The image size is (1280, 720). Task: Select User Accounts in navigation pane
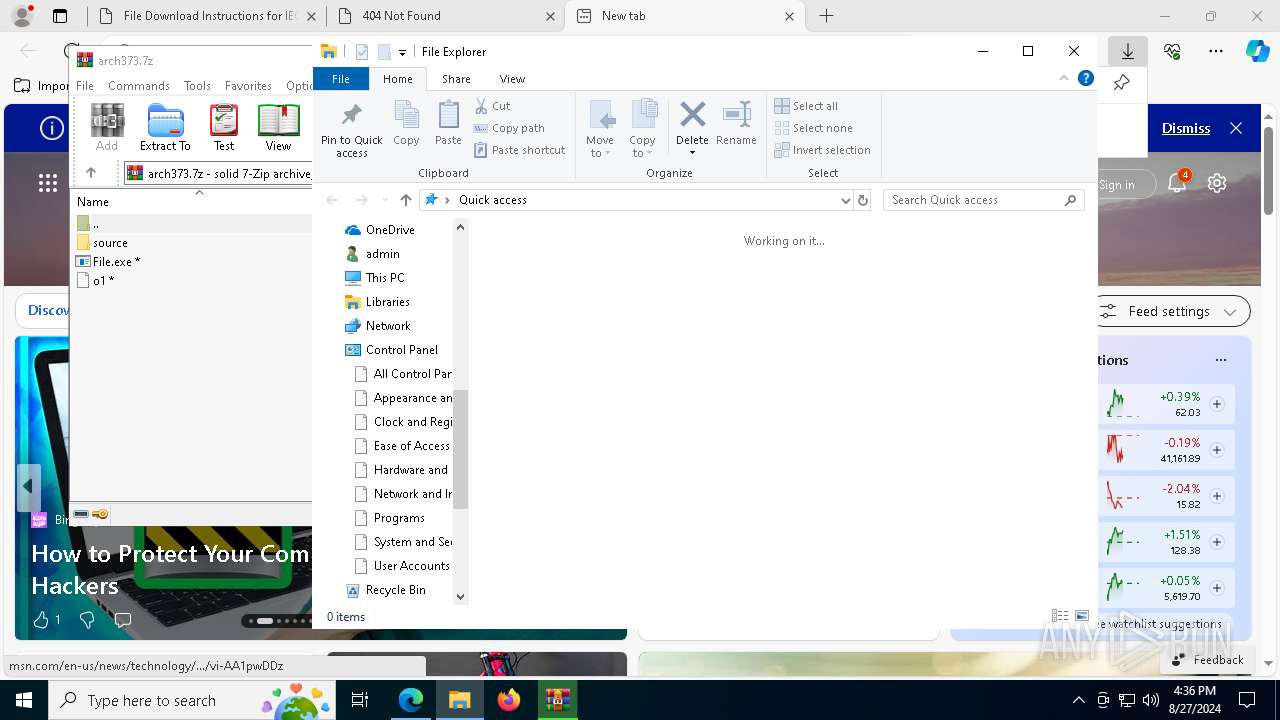pos(411,566)
